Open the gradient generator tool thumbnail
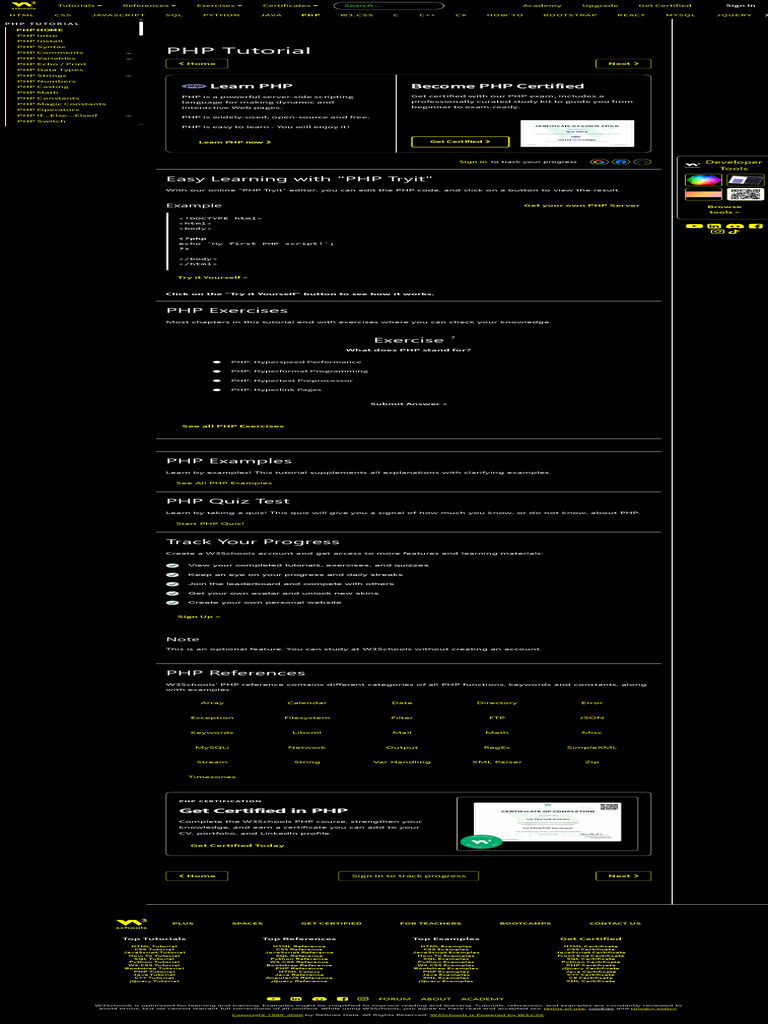The height and width of the screenshot is (1024, 768). click(x=703, y=195)
